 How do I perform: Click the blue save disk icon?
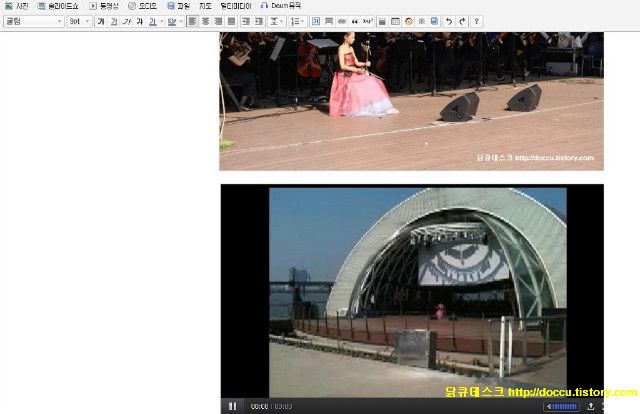click(x=434, y=21)
